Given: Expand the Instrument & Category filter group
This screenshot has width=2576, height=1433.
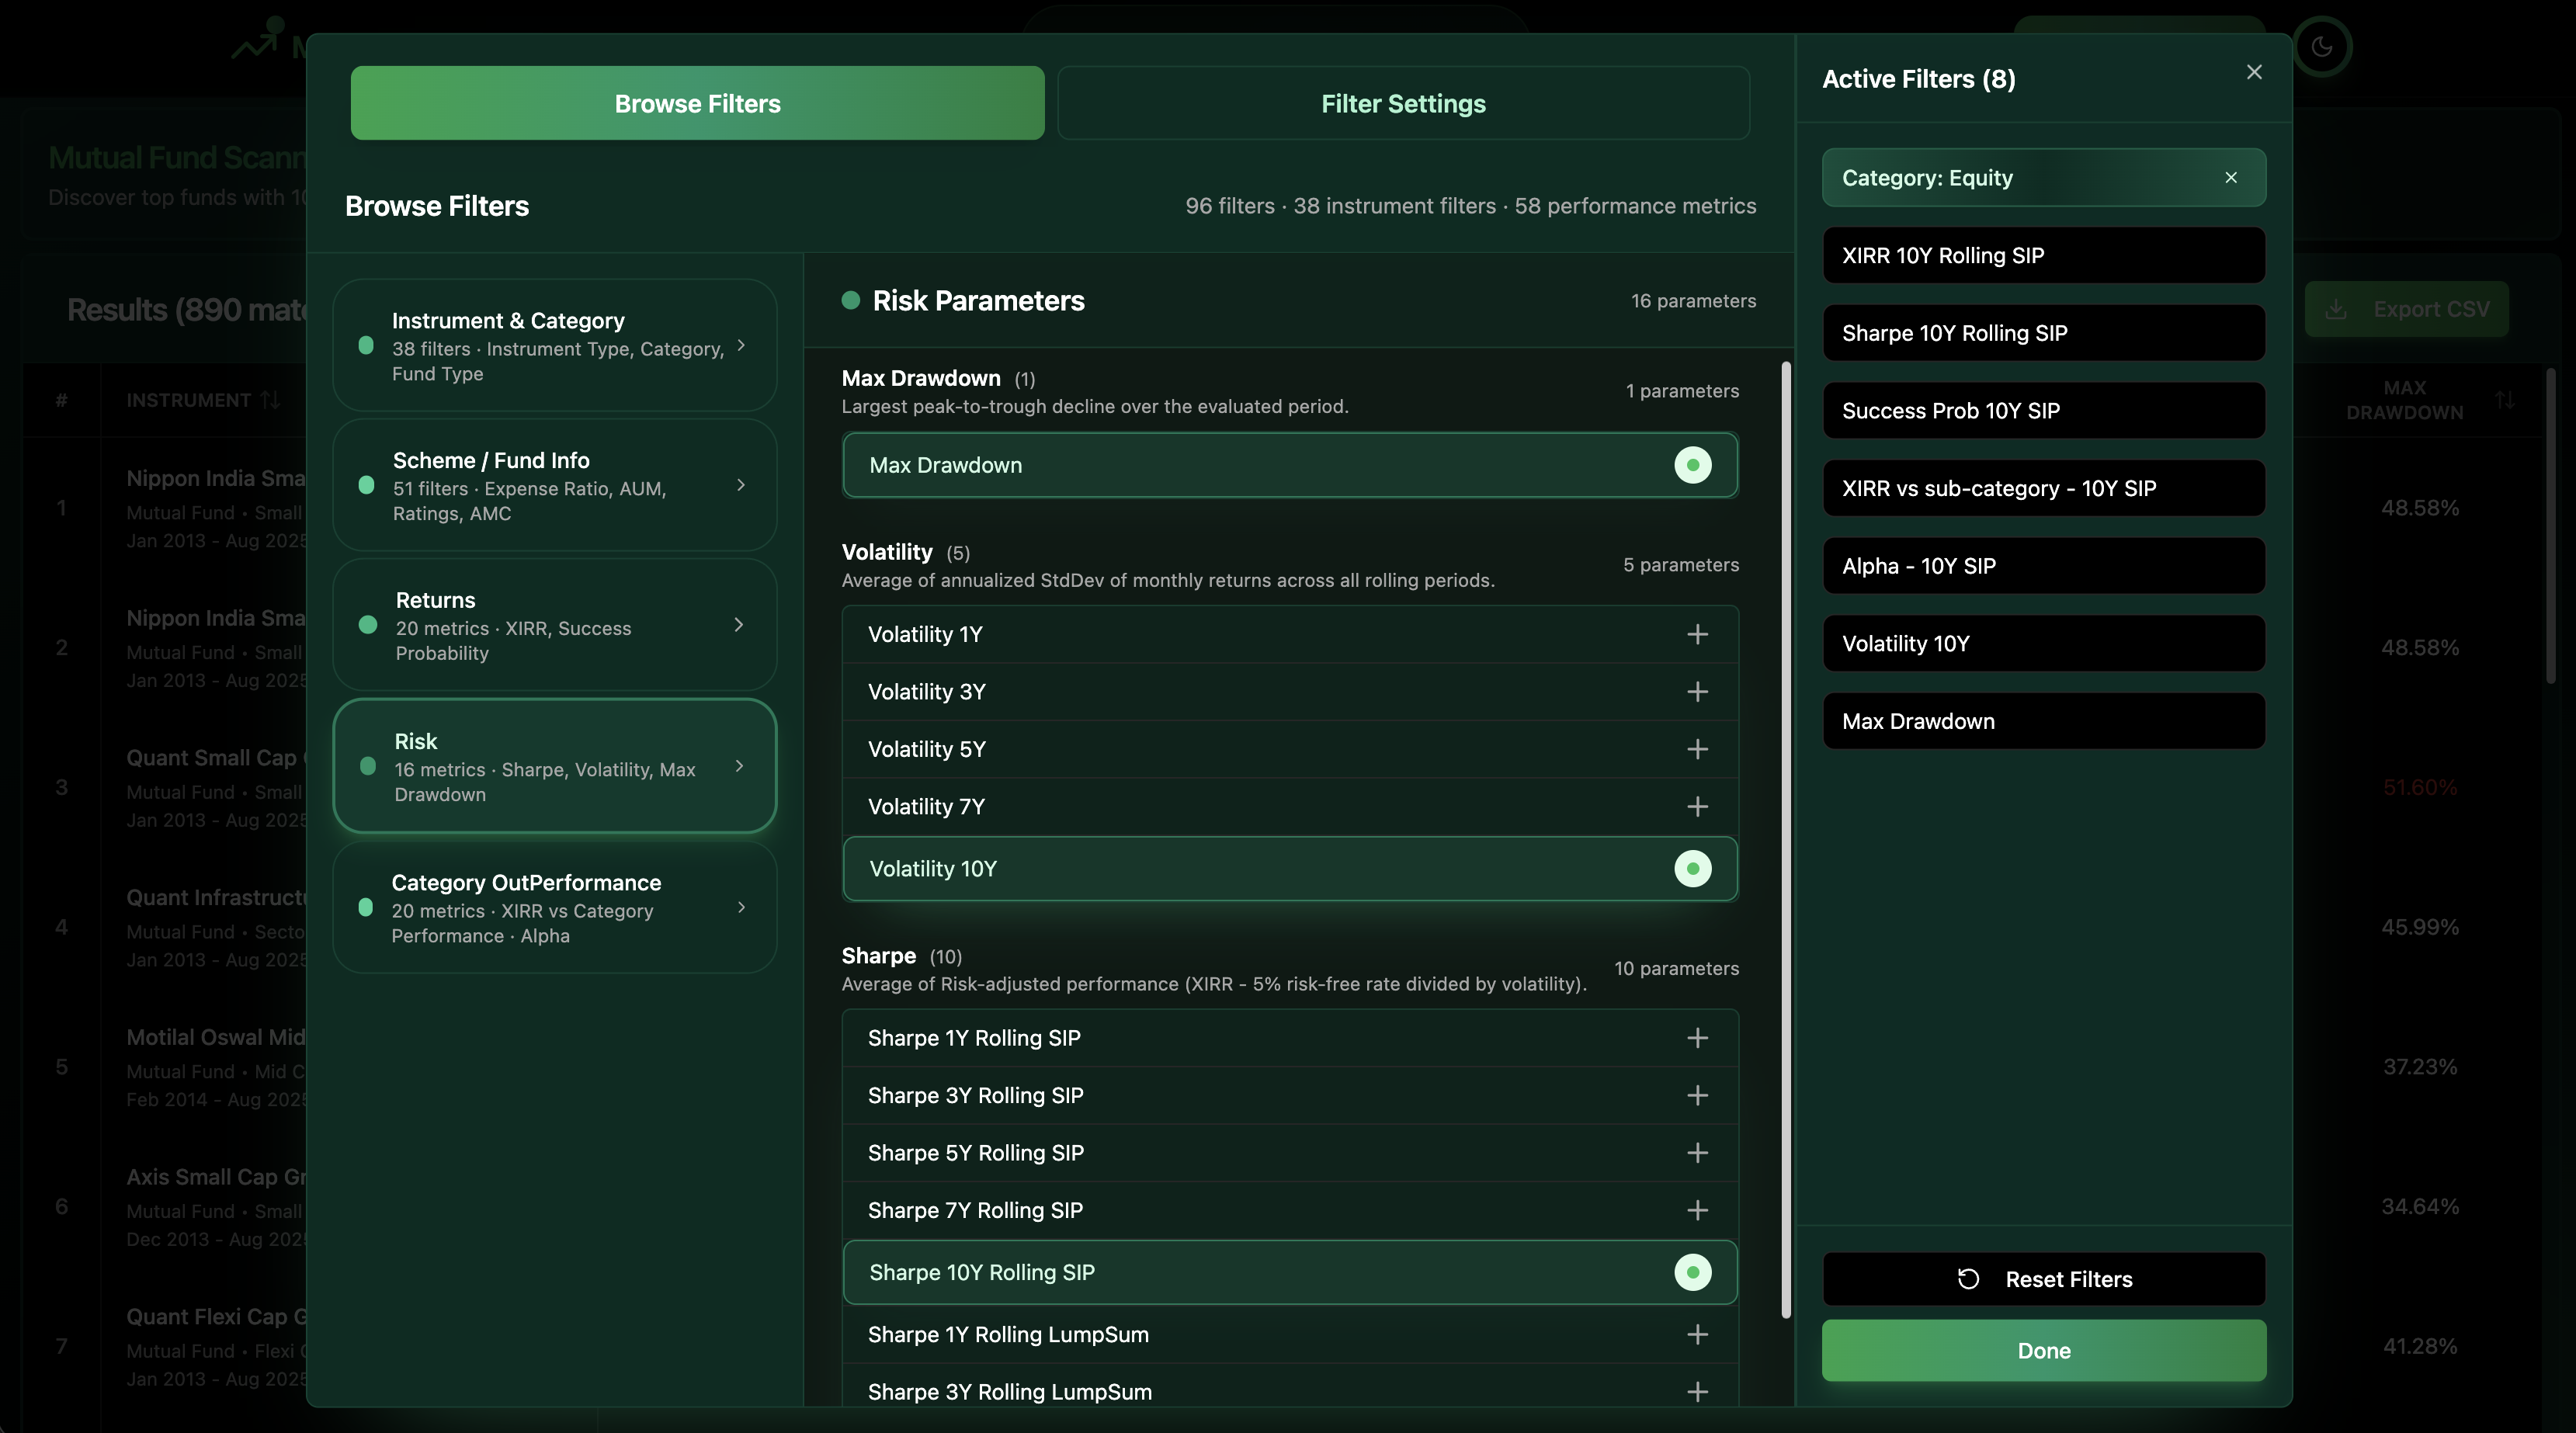Looking at the screenshot, I should click(741, 345).
